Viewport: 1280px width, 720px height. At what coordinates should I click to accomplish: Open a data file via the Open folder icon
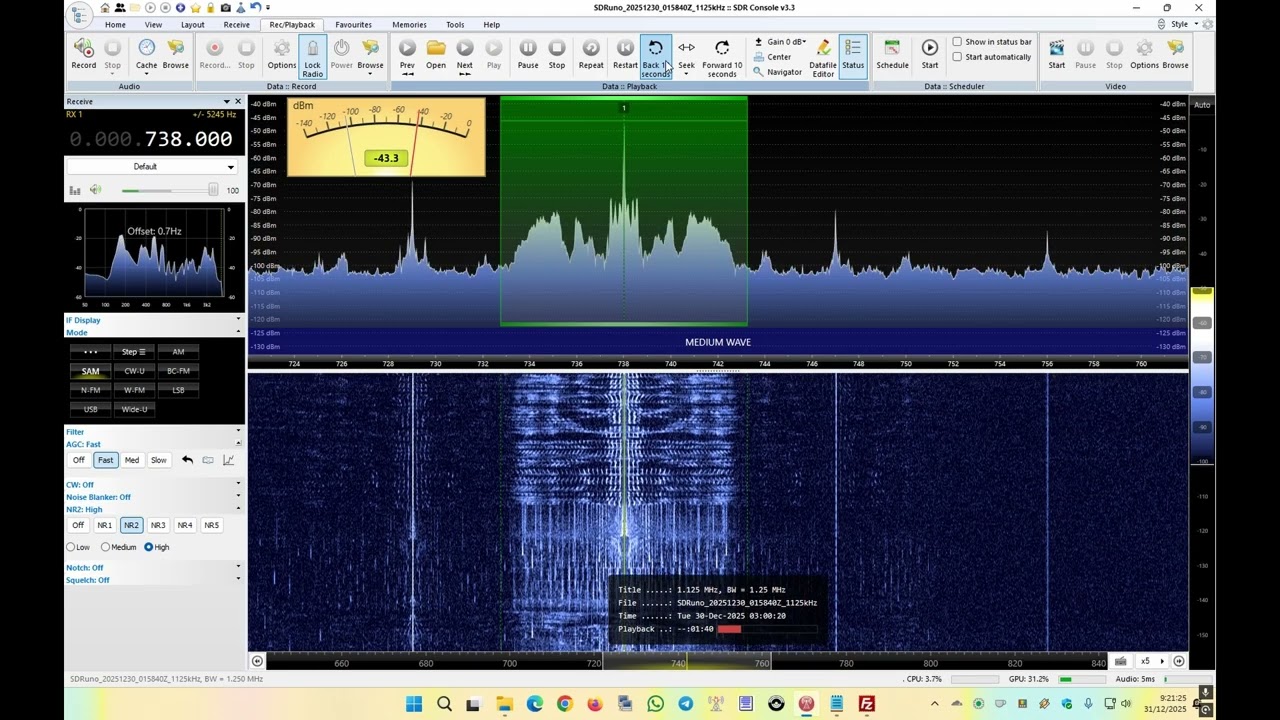point(436,55)
